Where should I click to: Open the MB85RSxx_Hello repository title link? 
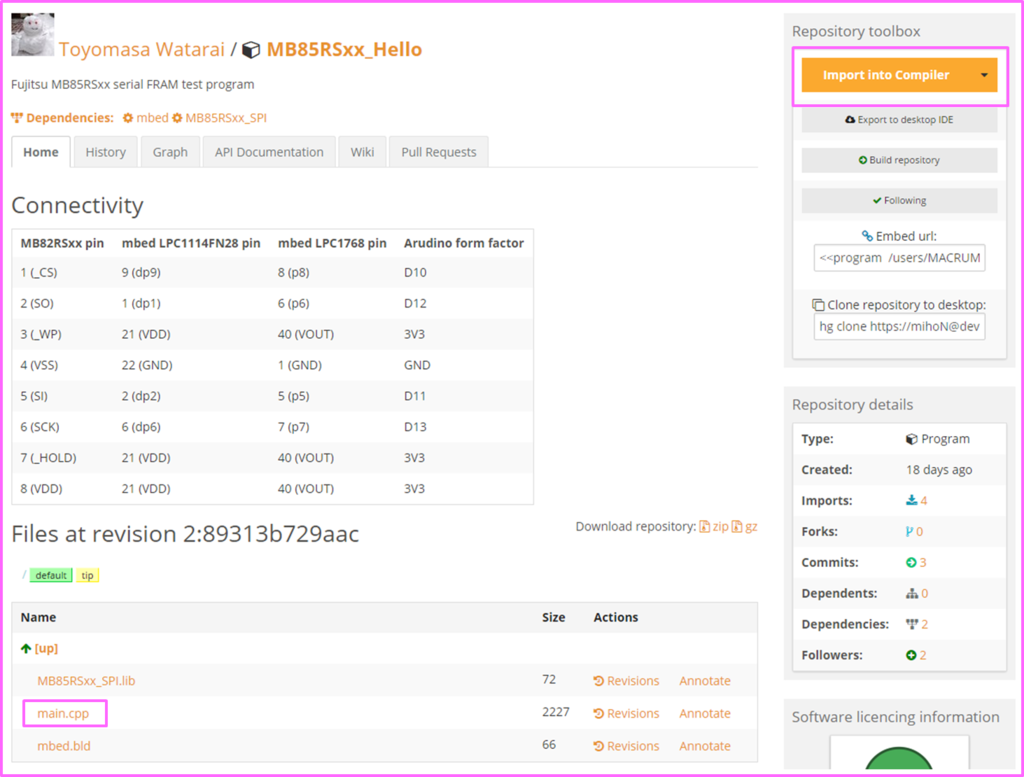[x=344, y=50]
